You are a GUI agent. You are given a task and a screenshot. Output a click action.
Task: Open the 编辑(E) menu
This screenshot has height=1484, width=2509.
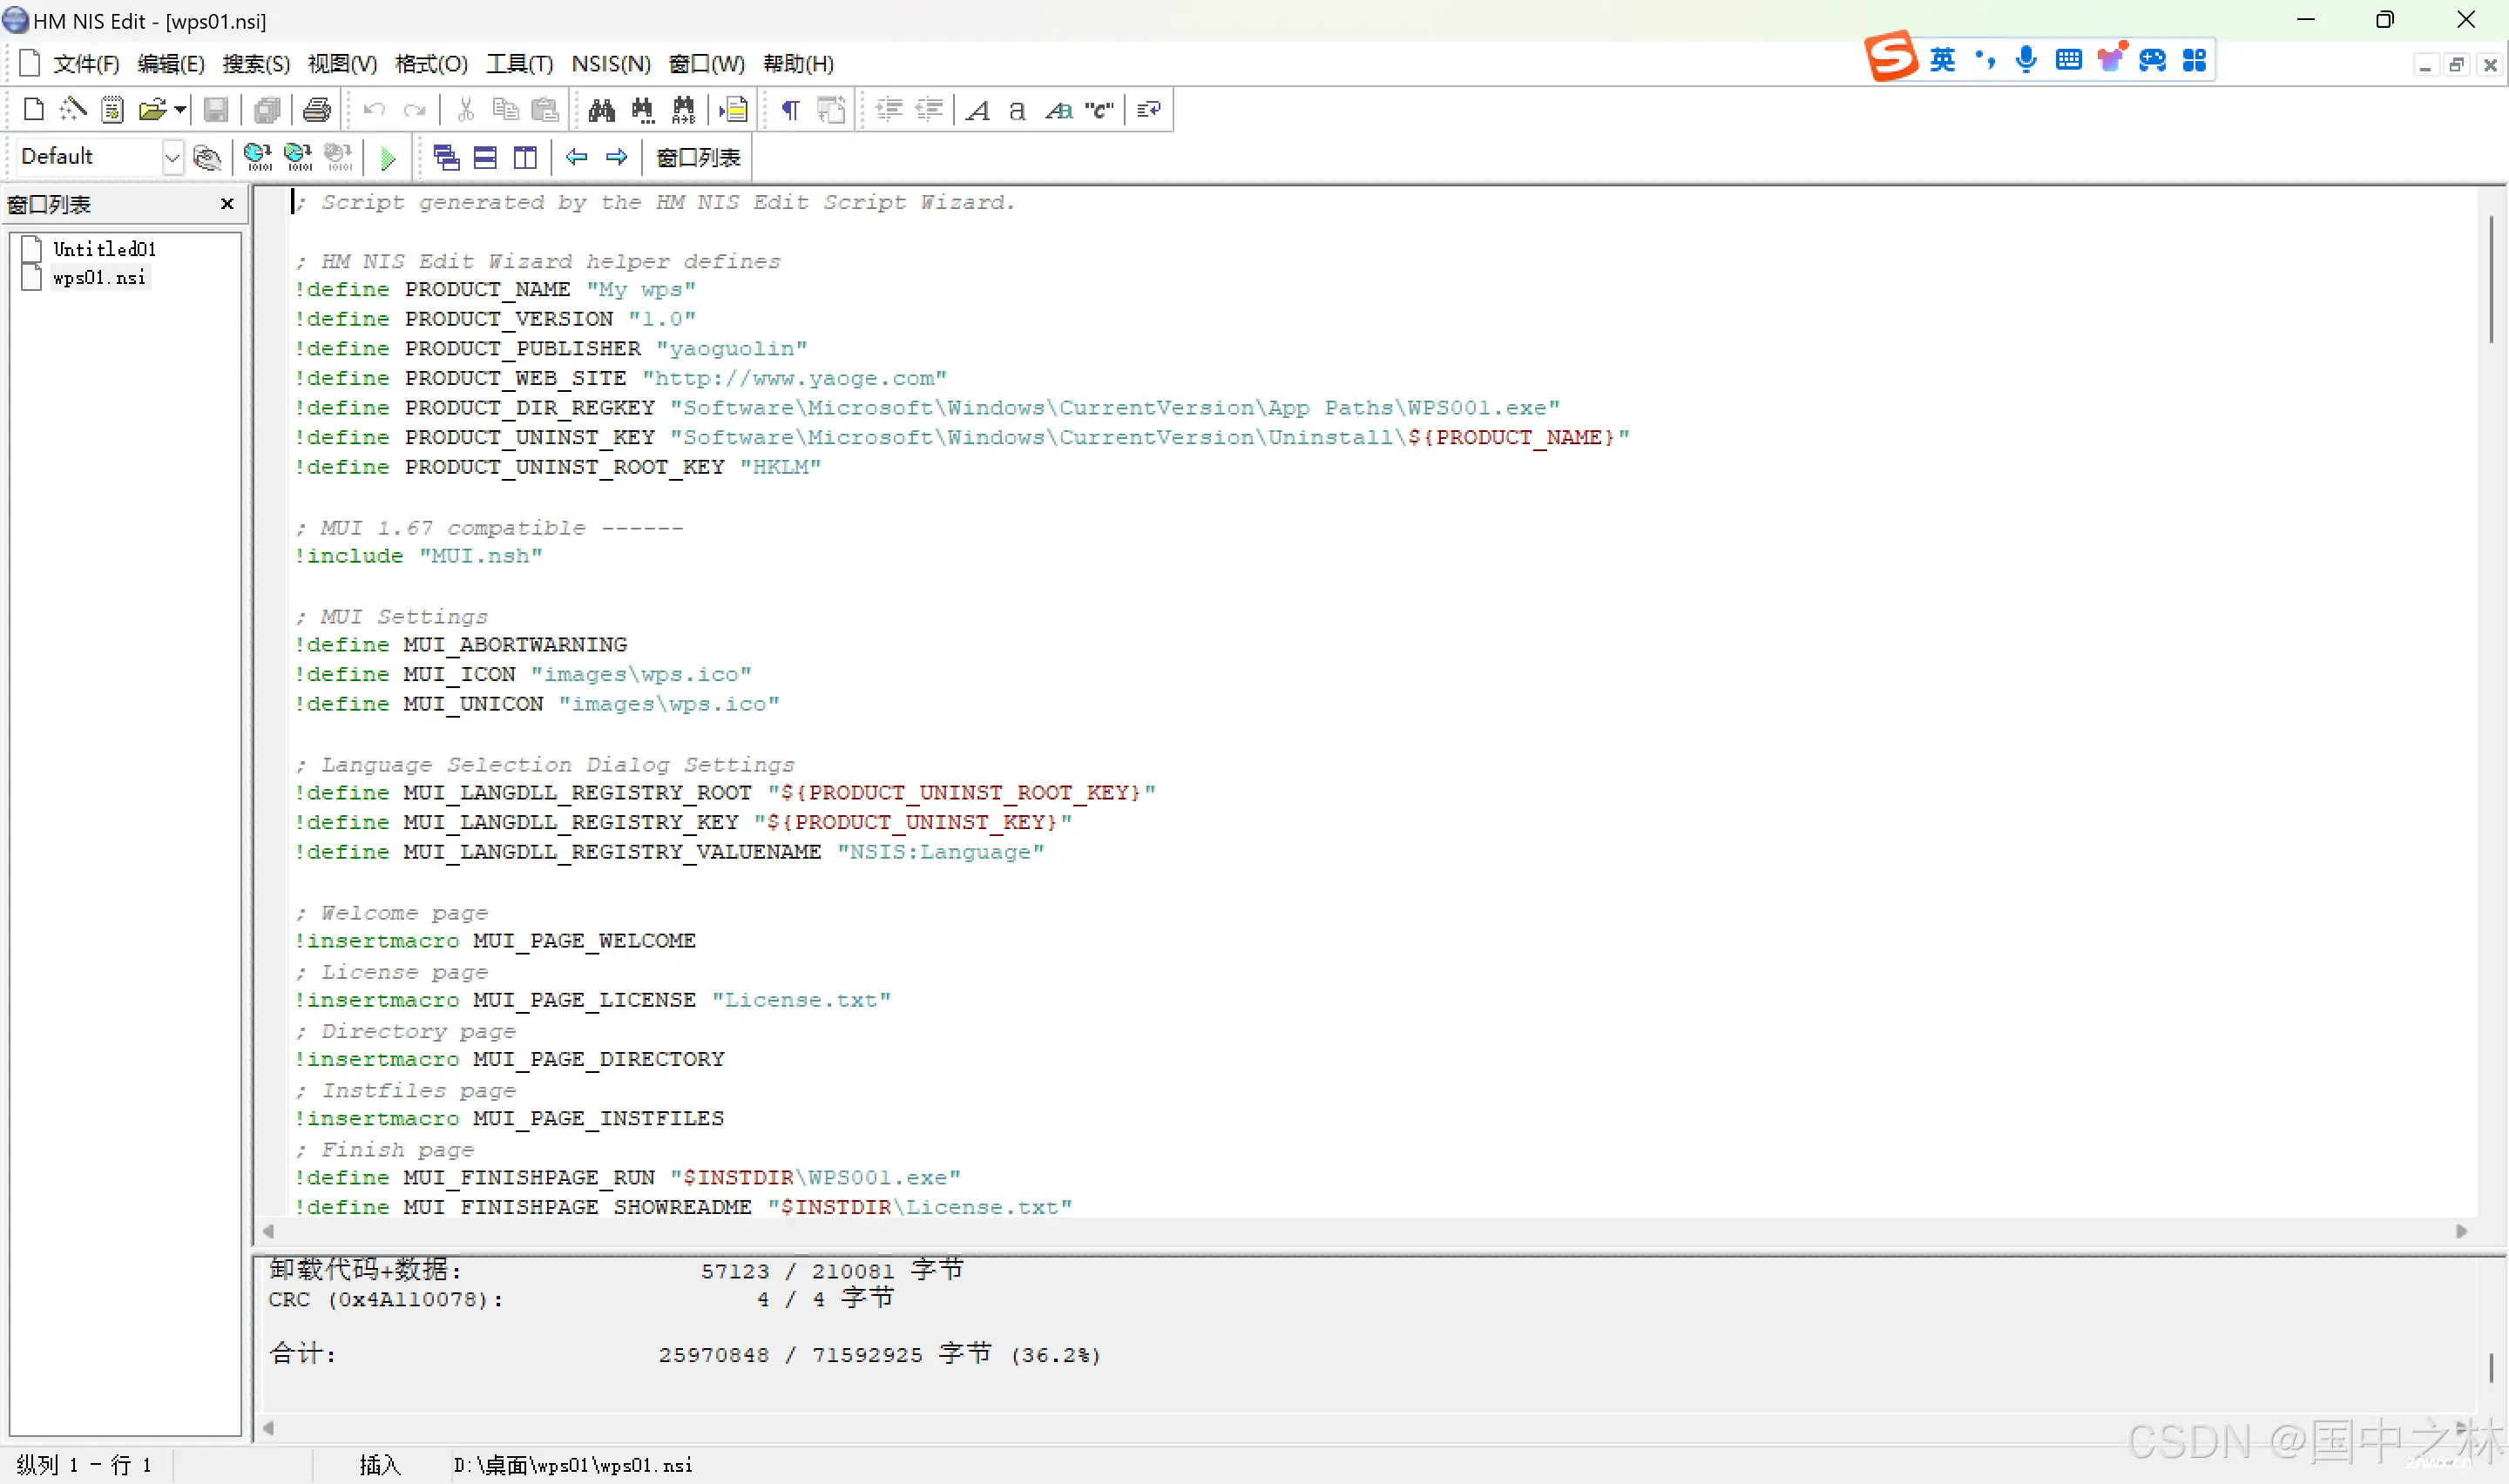pyautogui.click(x=171, y=64)
